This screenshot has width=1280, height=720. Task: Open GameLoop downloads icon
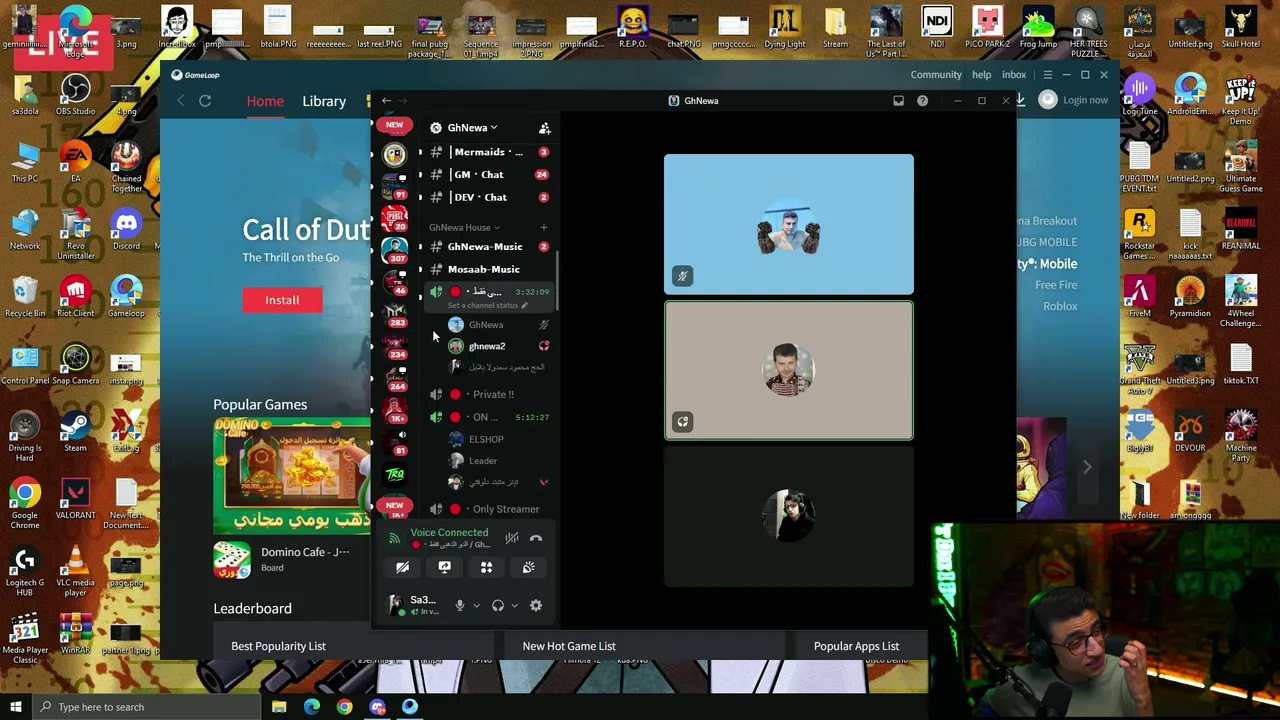pyautogui.click(x=1020, y=100)
